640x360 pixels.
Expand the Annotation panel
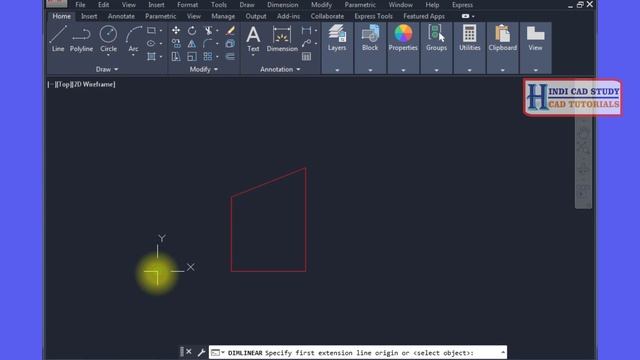click(x=280, y=69)
